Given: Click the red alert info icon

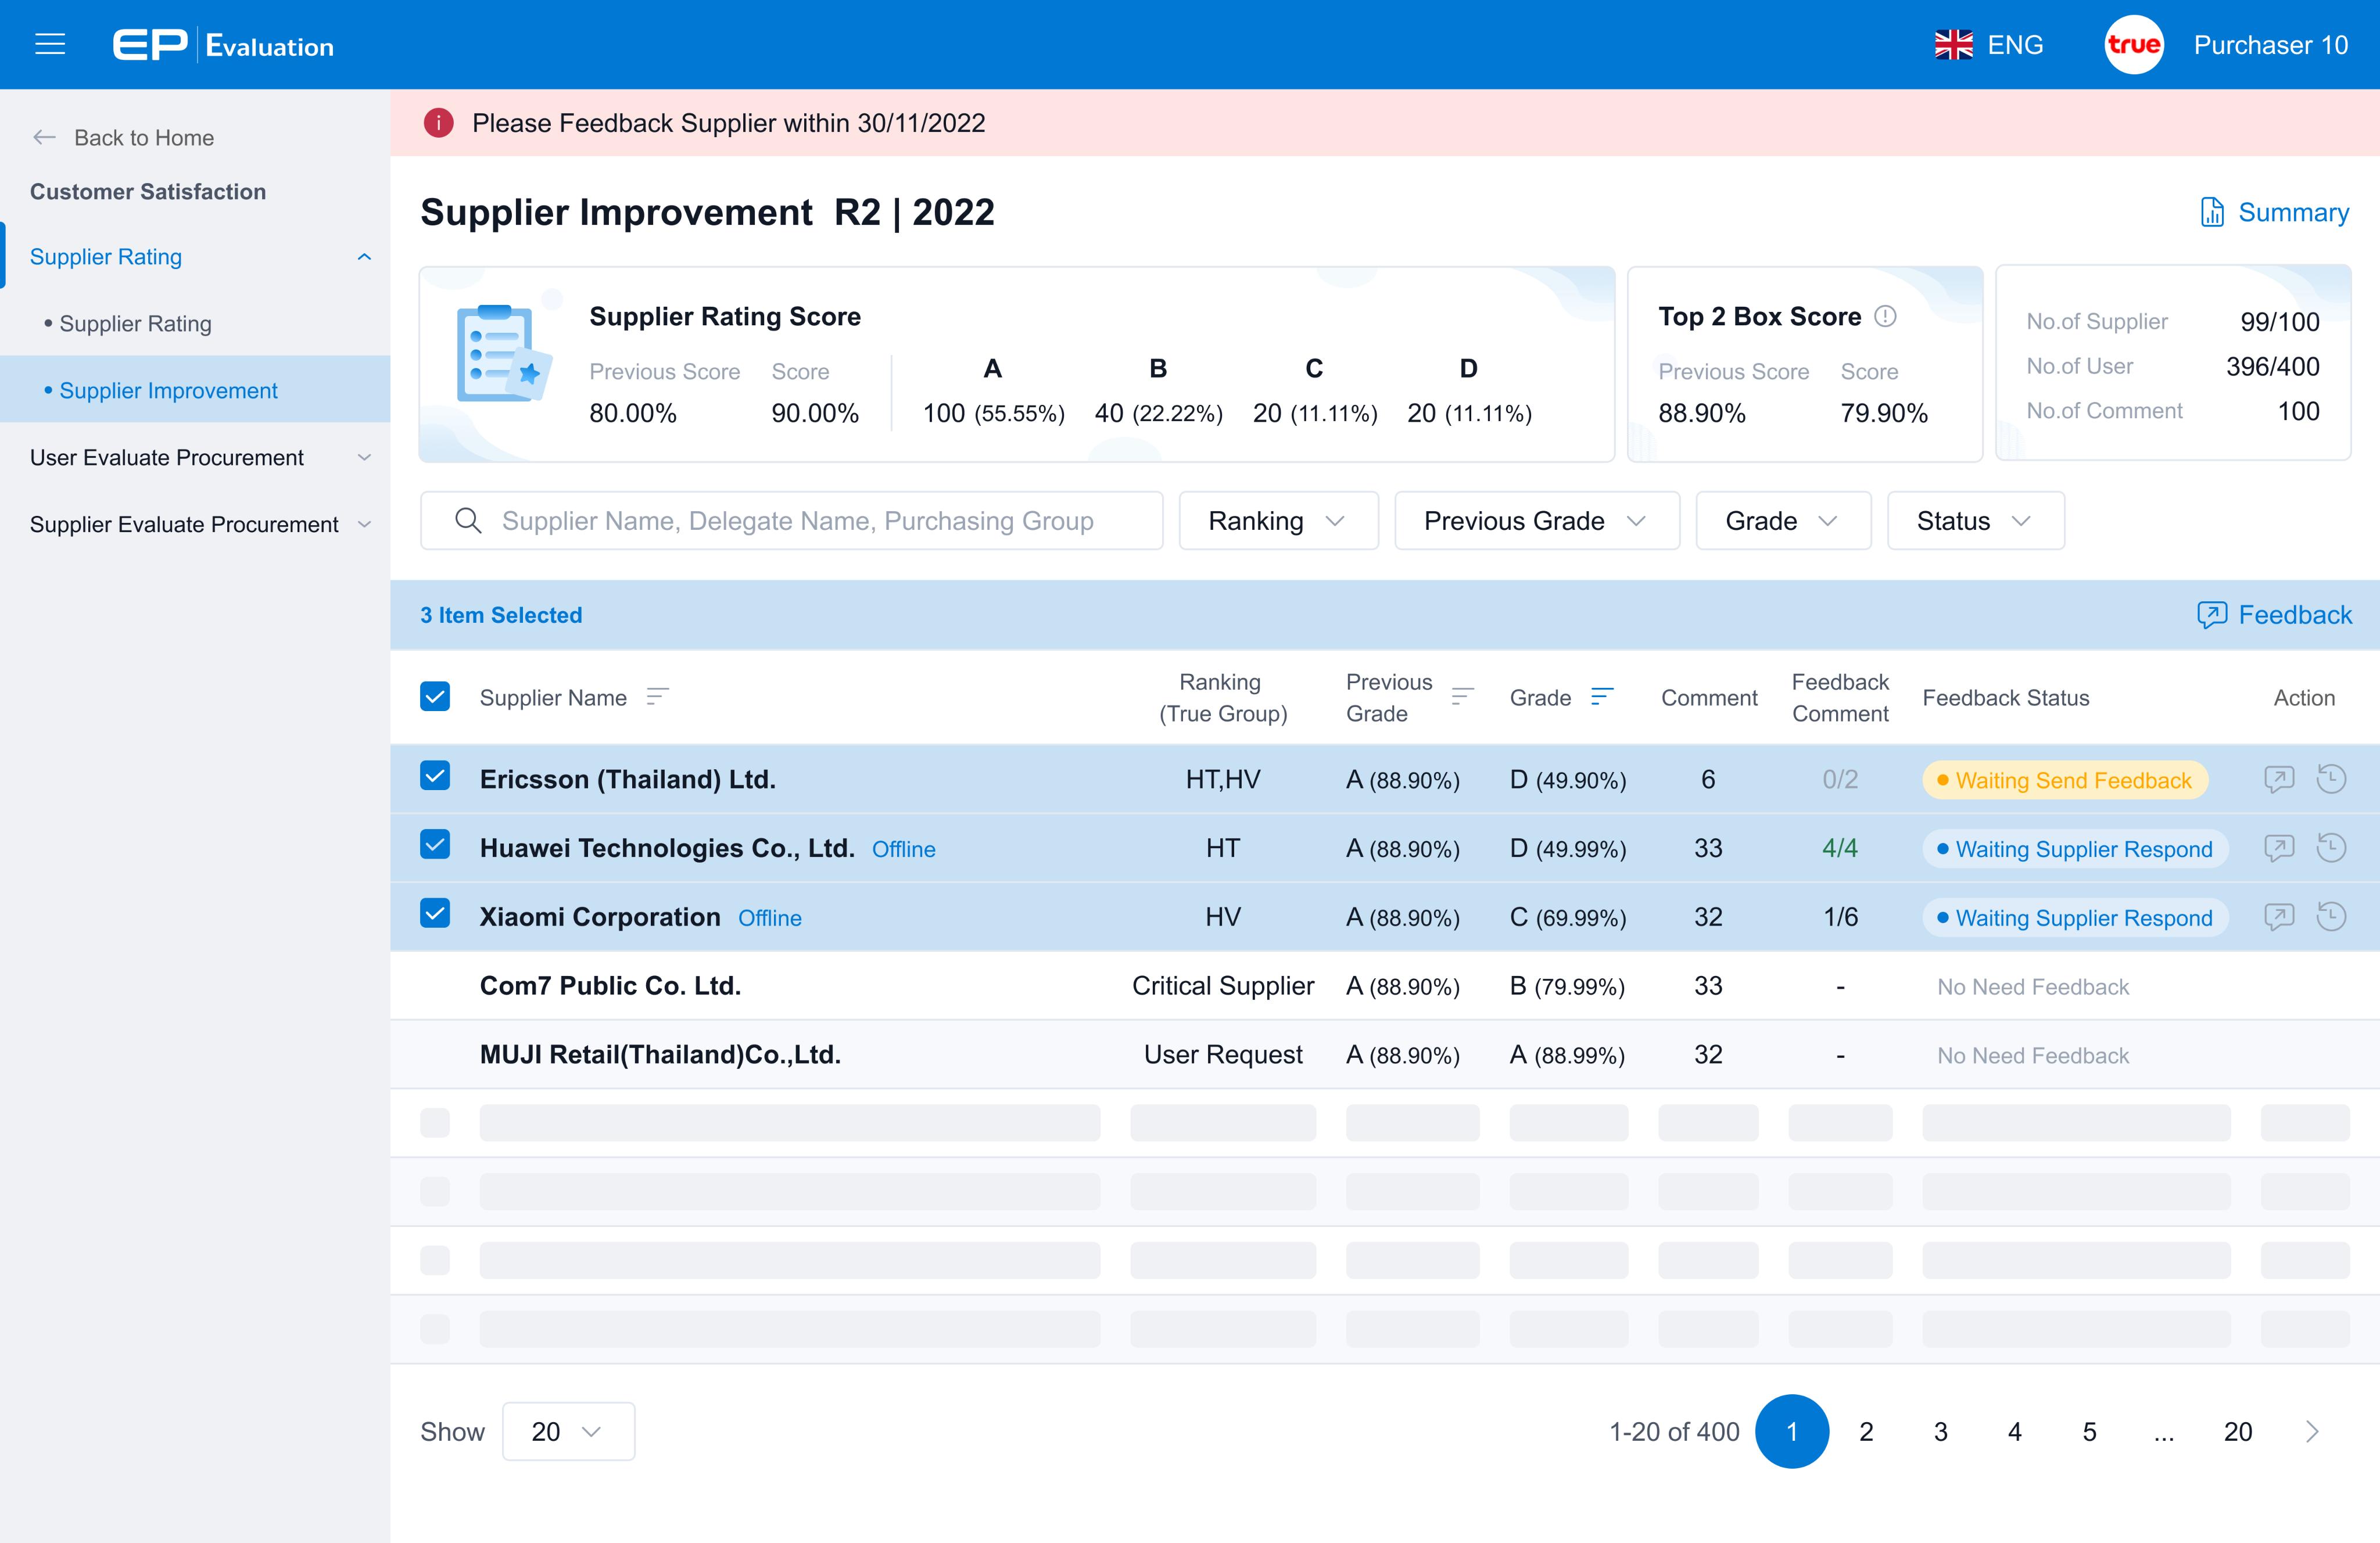Looking at the screenshot, I should [x=438, y=123].
